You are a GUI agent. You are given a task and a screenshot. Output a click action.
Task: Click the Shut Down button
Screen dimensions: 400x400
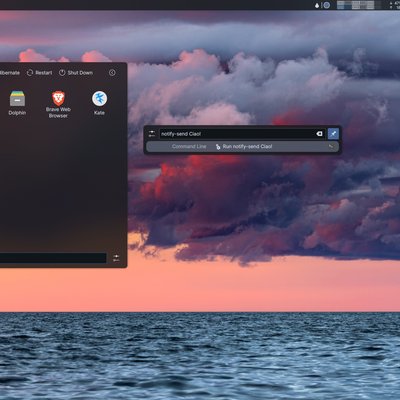tap(76, 73)
